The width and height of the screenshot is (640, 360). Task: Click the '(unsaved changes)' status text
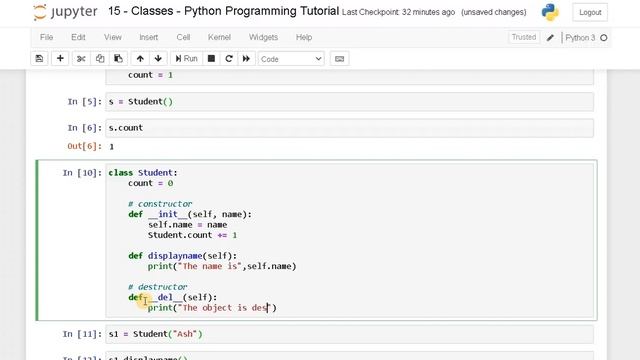click(493, 12)
